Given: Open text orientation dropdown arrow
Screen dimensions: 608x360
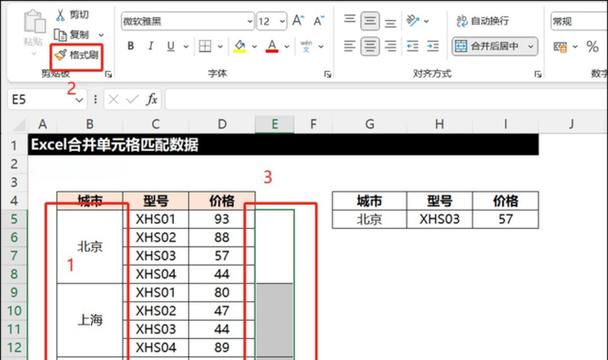Looking at the screenshot, I should click(427, 21).
